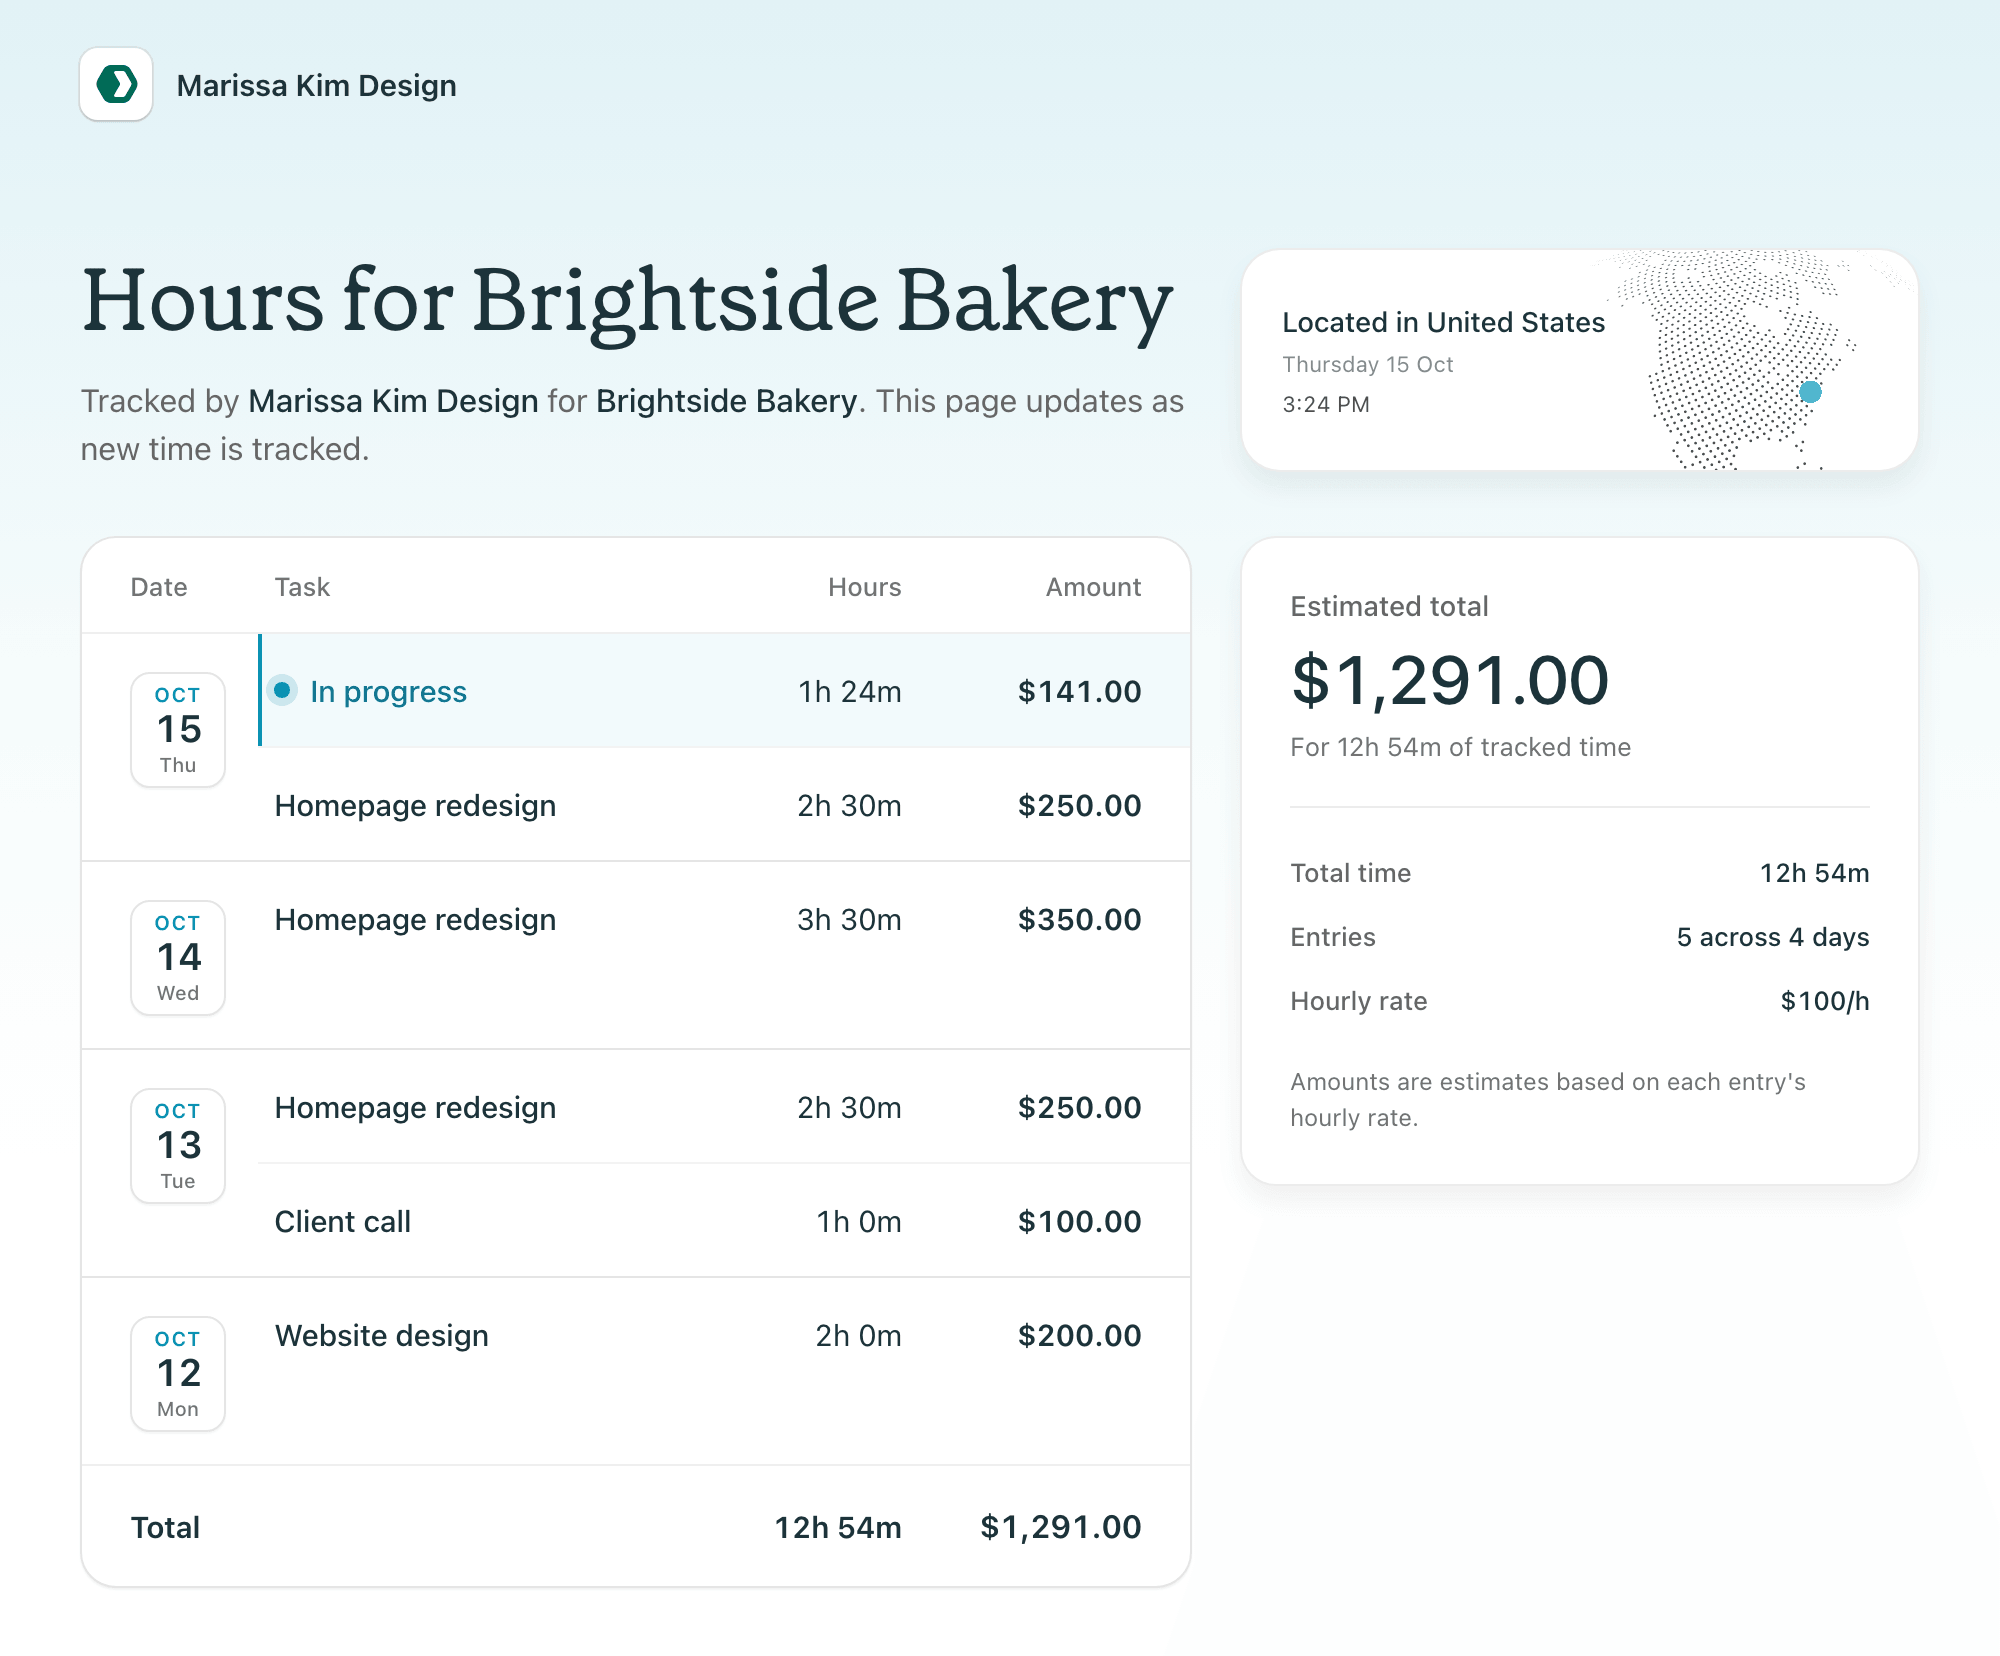Click the Oct 15 Thu date badge
The width and height of the screenshot is (2000, 1656).
[178, 730]
